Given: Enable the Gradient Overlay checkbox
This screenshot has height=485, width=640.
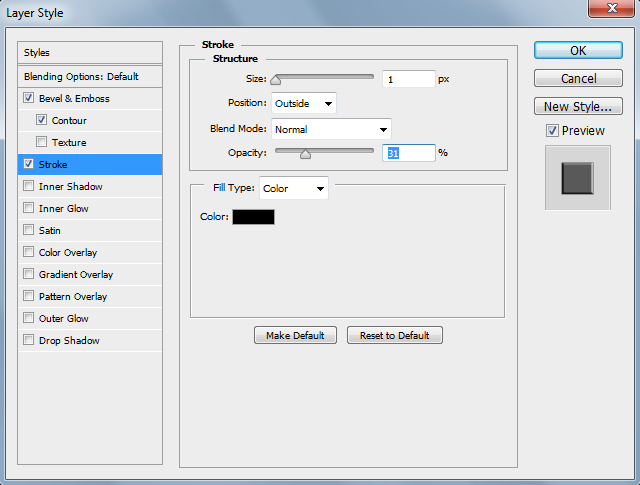Looking at the screenshot, I should pyautogui.click(x=29, y=274).
